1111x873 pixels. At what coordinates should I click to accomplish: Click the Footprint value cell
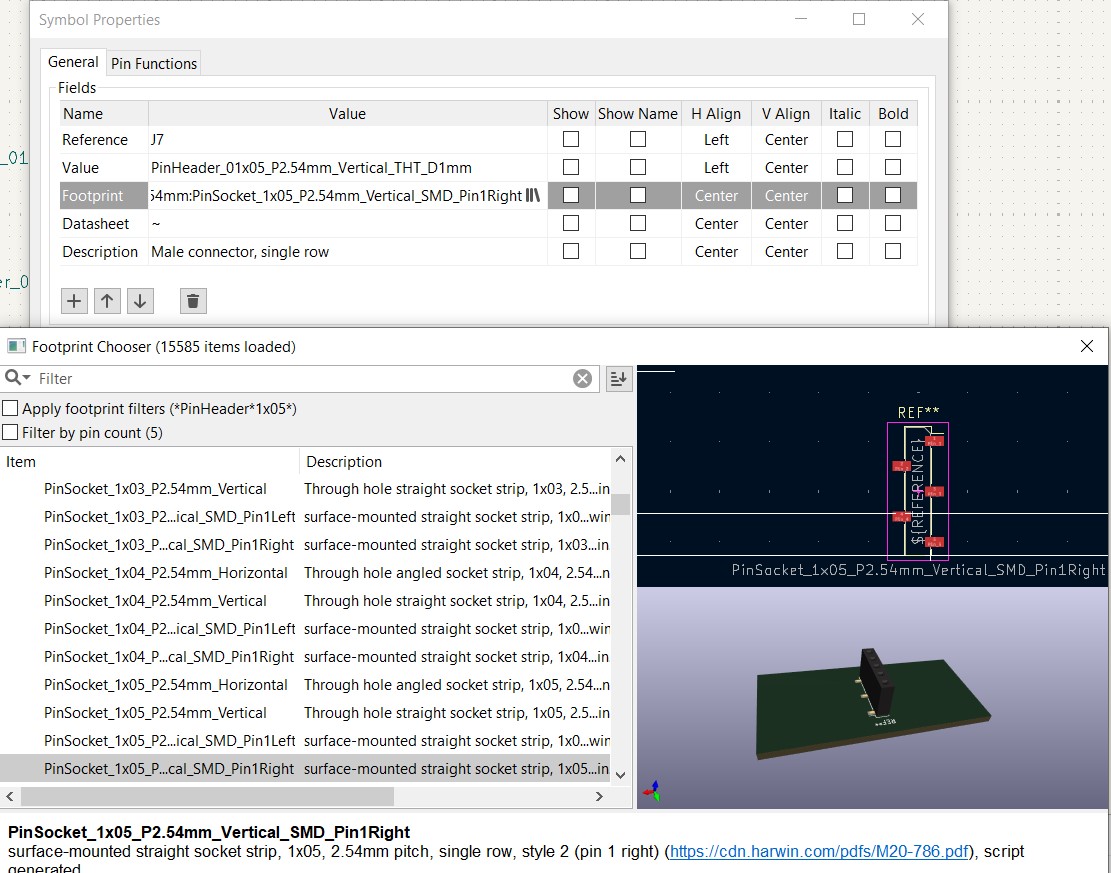tap(337, 196)
